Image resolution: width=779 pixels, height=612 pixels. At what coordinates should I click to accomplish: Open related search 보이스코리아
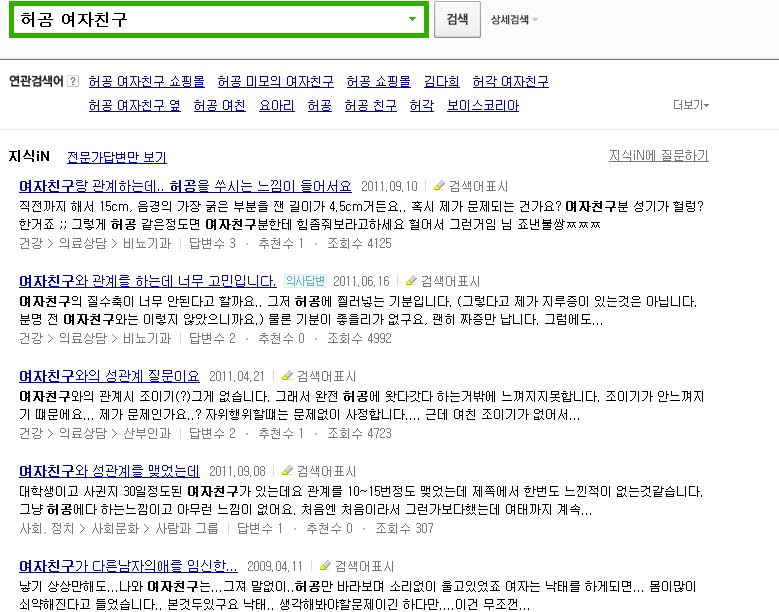pos(483,105)
